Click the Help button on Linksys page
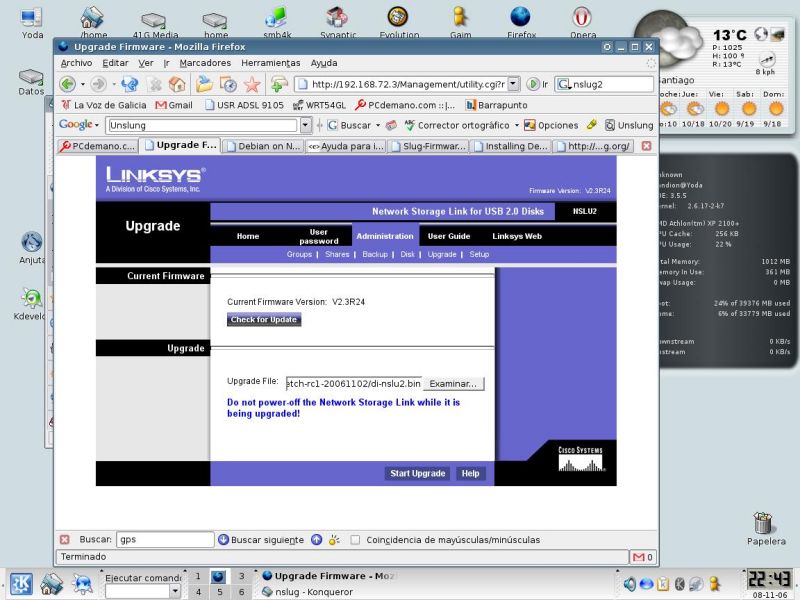Viewport: 800px width, 600px height. tap(470, 473)
